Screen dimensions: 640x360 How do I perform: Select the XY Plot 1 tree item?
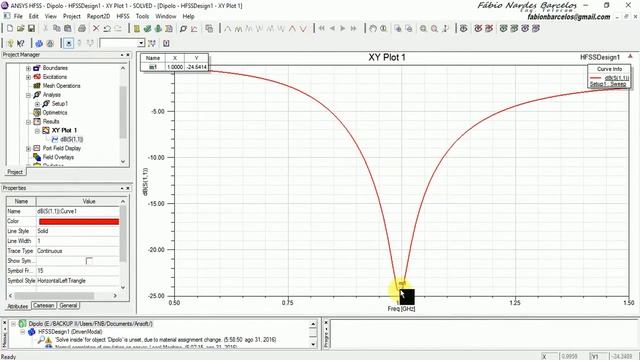pyautogui.click(x=64, y=131)
